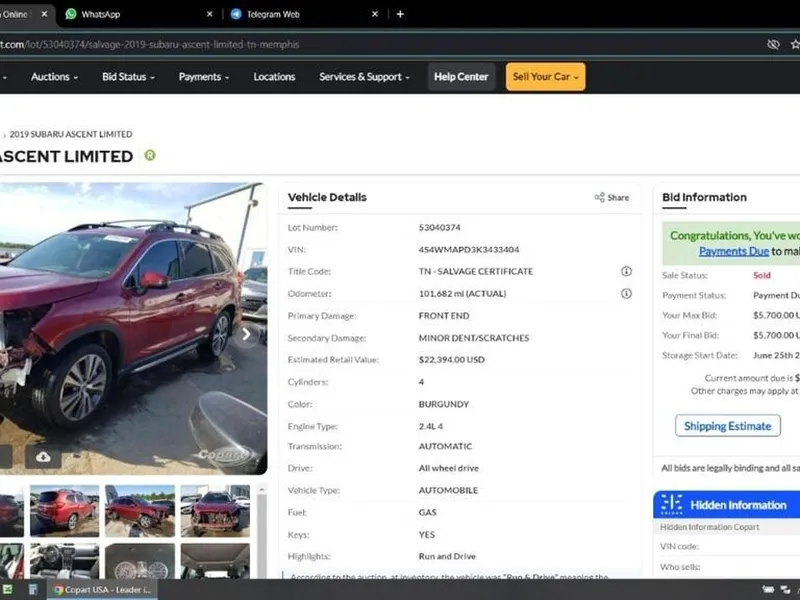This screenshot has width=800, height=600.
Task: Expand the Auctions dropdown menu
Action: click(54, 77)
